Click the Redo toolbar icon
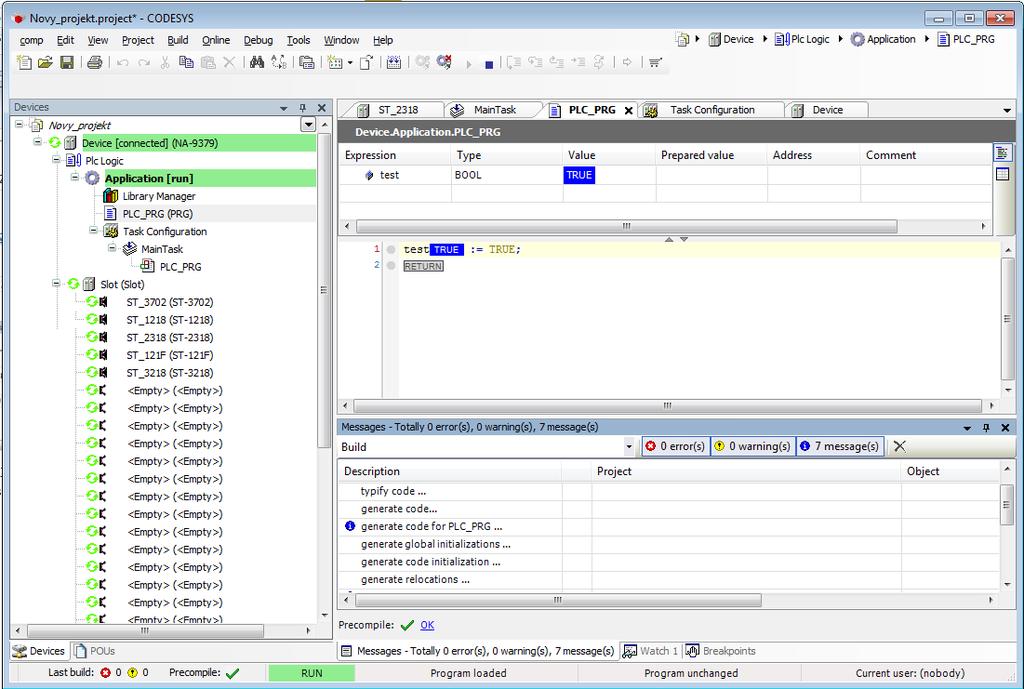The image size is (1024, 689). click(144, 62)
